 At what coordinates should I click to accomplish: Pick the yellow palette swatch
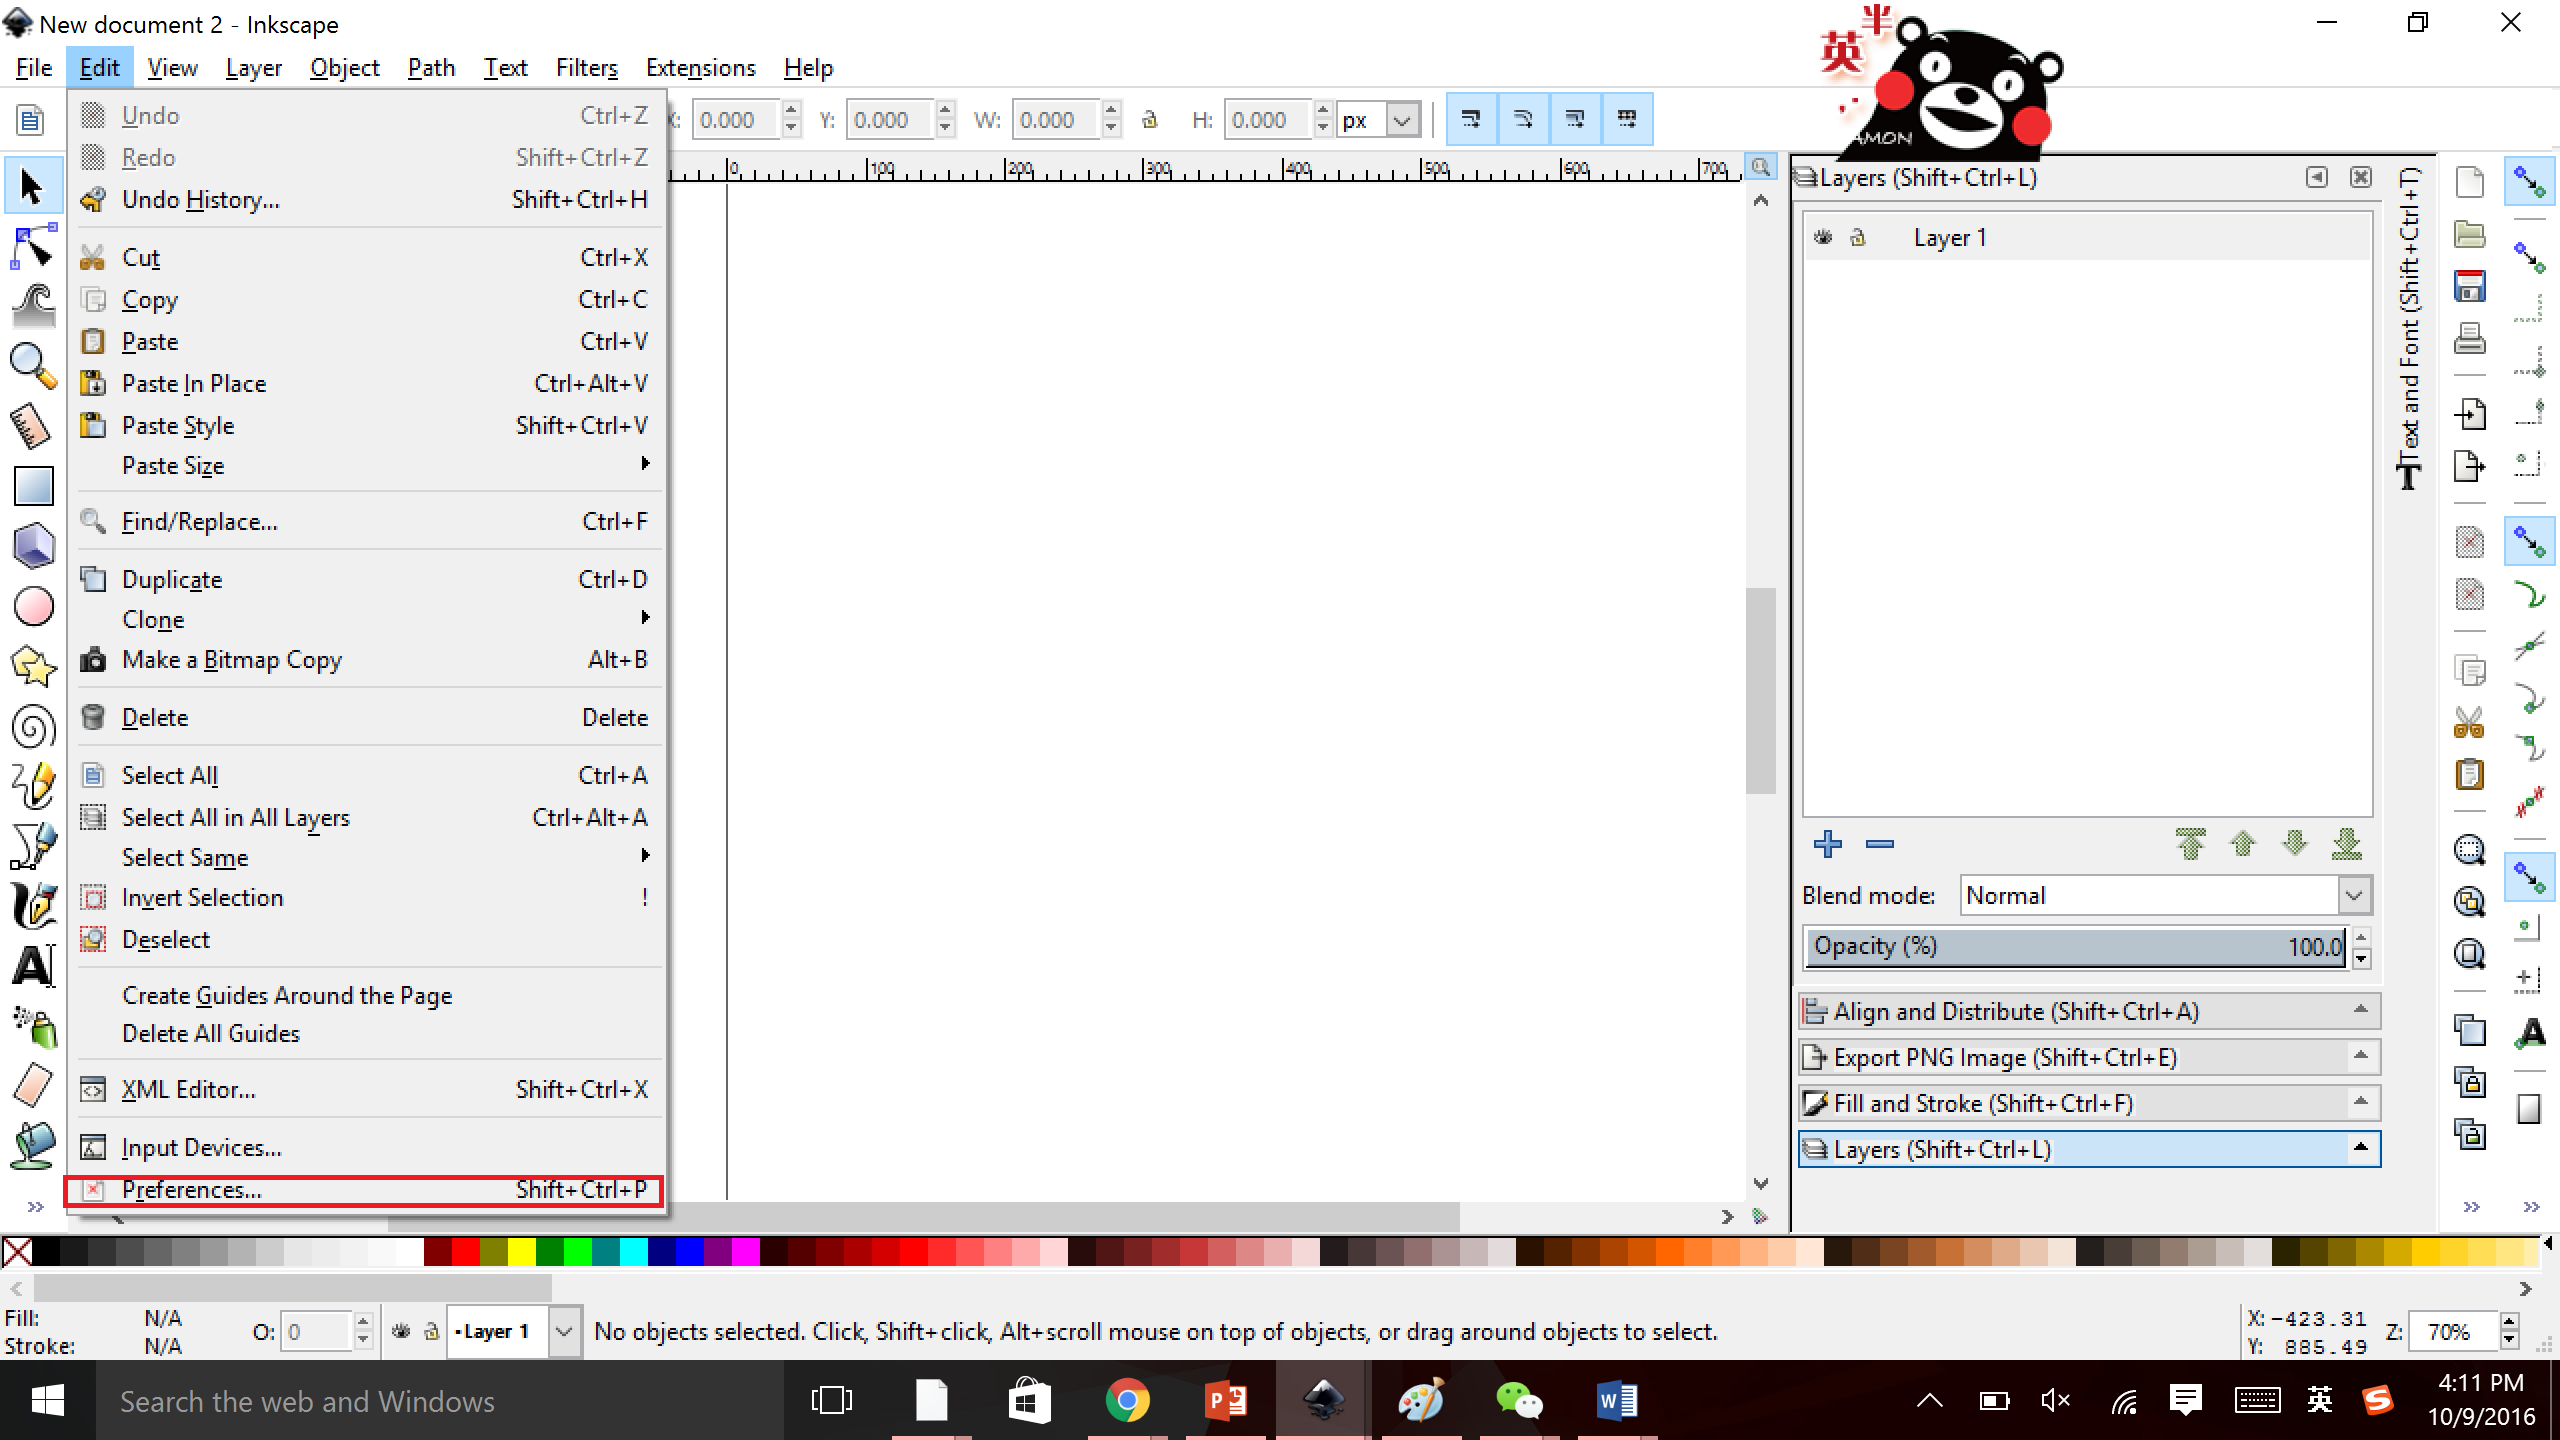click(x=522, y=1251)
